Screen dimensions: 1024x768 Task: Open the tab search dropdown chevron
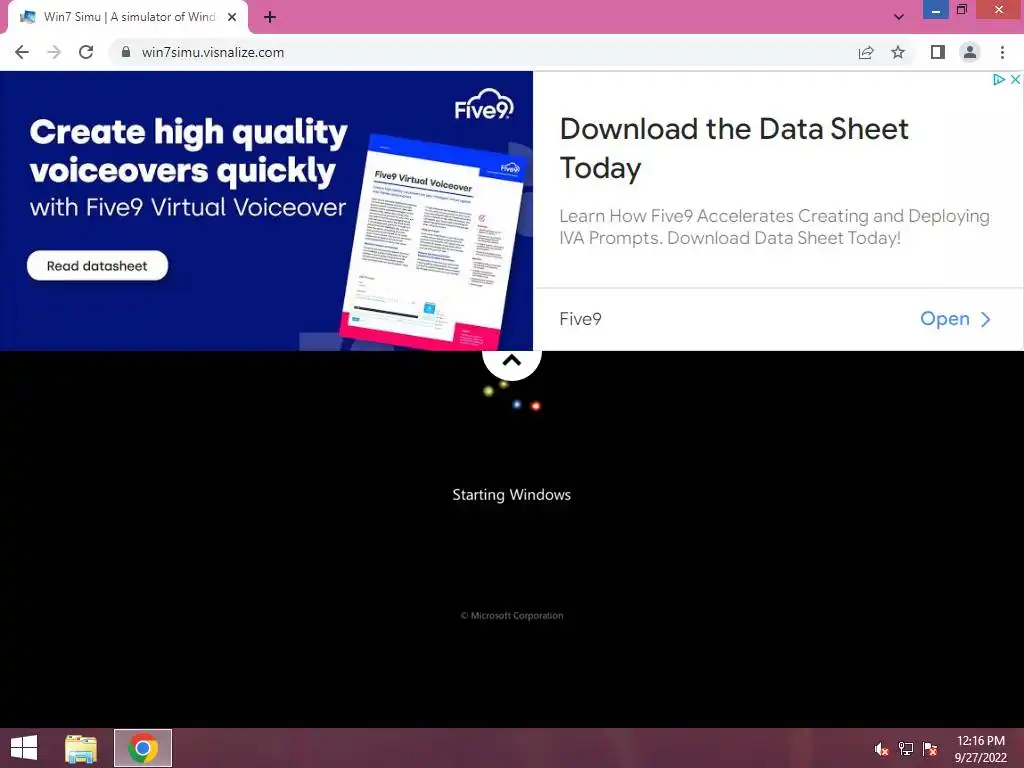(x=899, y=18)
